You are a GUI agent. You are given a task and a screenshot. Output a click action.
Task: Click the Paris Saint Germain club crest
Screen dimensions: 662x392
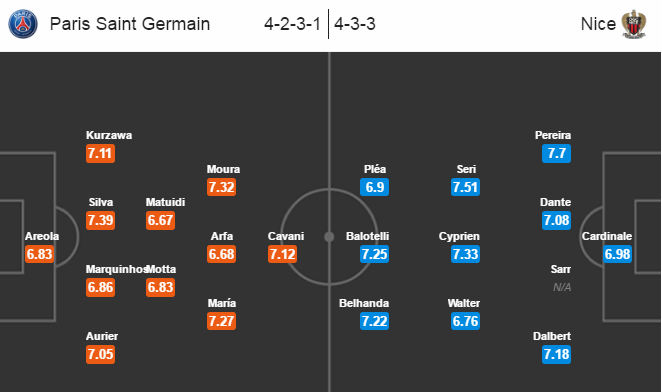(23, 24)
